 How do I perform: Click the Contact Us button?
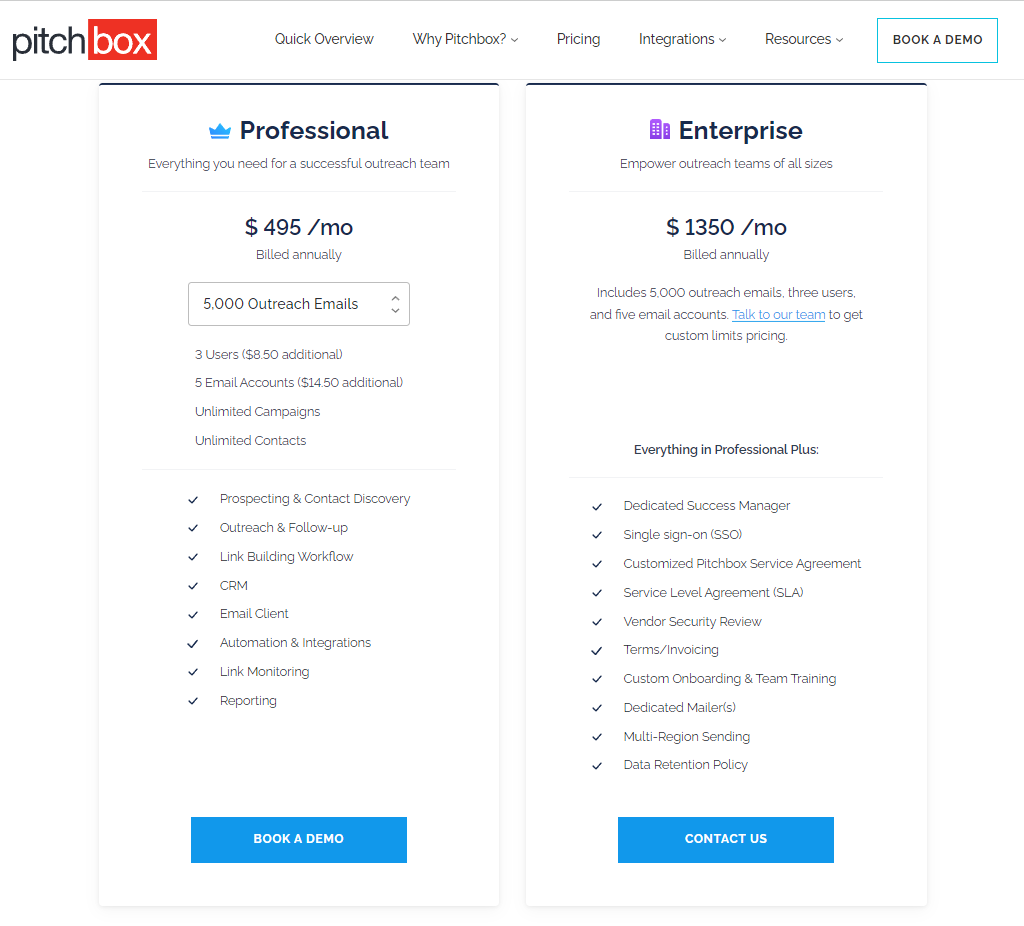(726, 840)
